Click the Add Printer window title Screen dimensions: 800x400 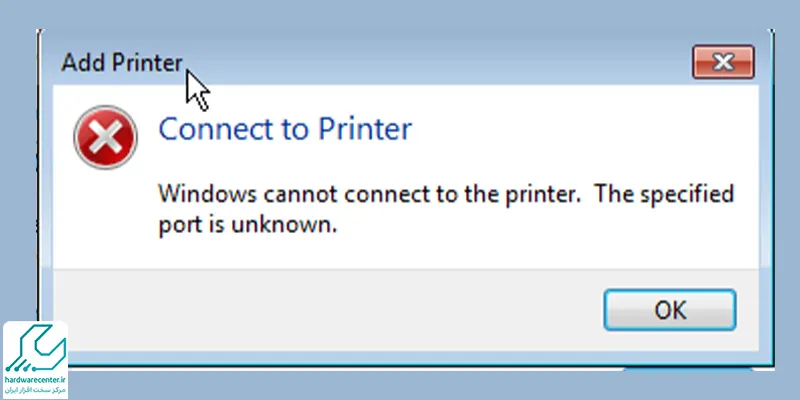coord(121,63)
